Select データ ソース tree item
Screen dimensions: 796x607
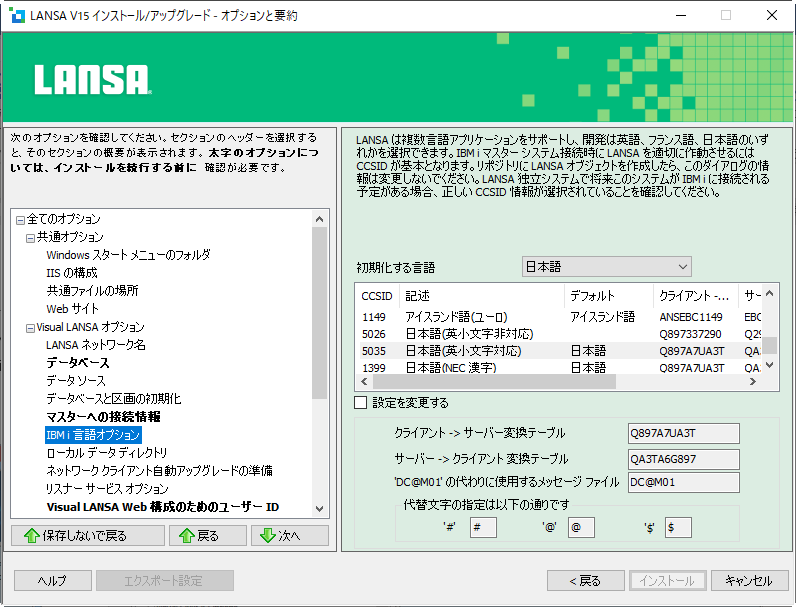pyautogui.click(x=76, y=381)
